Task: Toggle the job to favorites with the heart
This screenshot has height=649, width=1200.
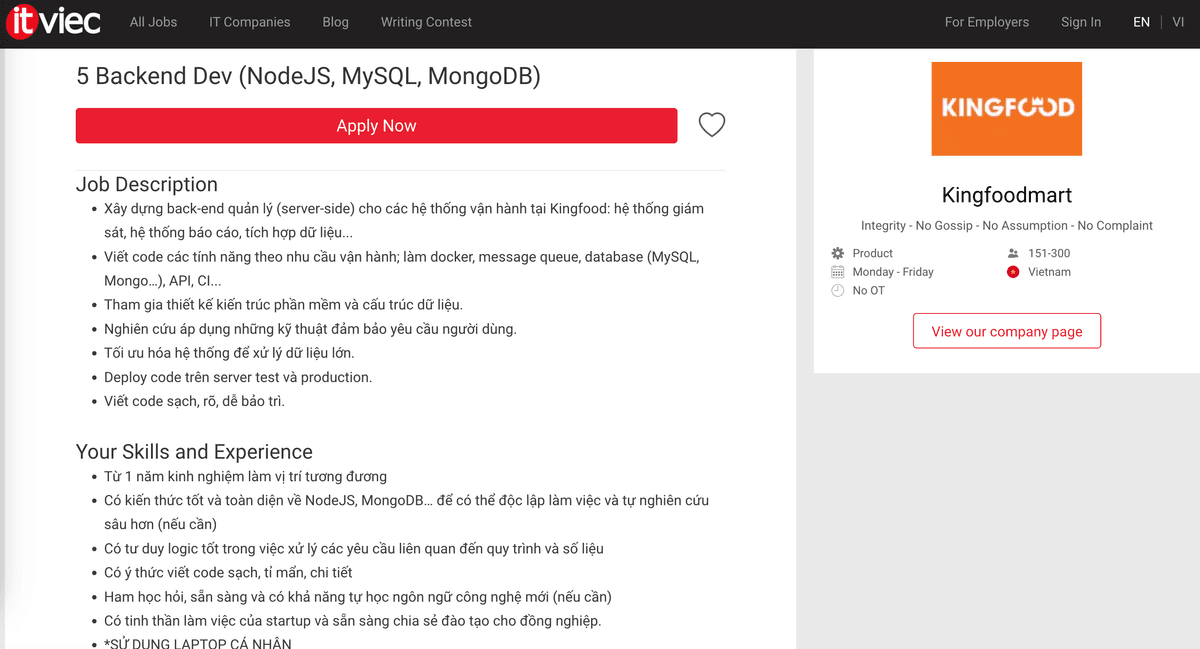Action: (711, 124)
